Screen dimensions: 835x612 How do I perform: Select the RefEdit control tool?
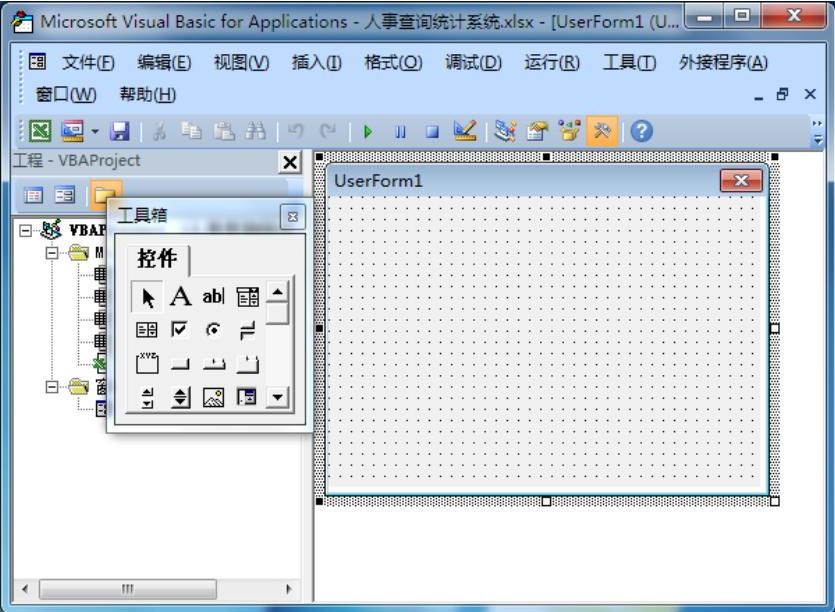pyautogui.click(x=247, y=397)
